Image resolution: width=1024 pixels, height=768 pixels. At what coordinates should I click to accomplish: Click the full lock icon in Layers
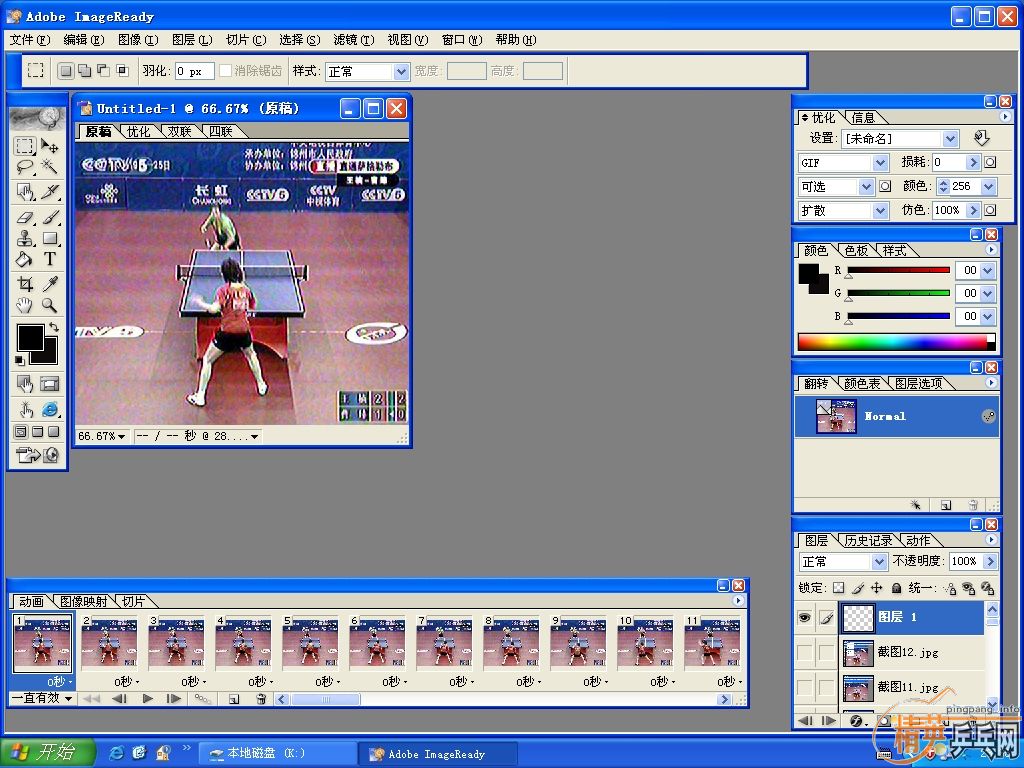point(897,588)
